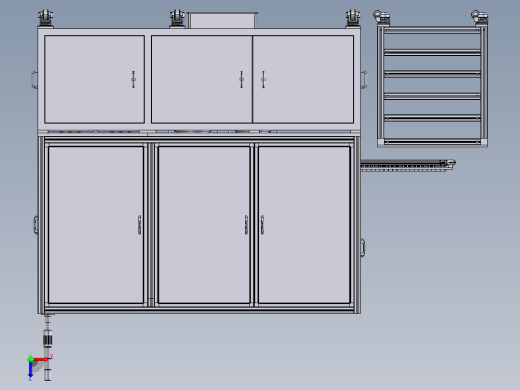Screen dimensions: 520x390
Task: Select the lower right cabinet door panel
Action: [304, 225]
